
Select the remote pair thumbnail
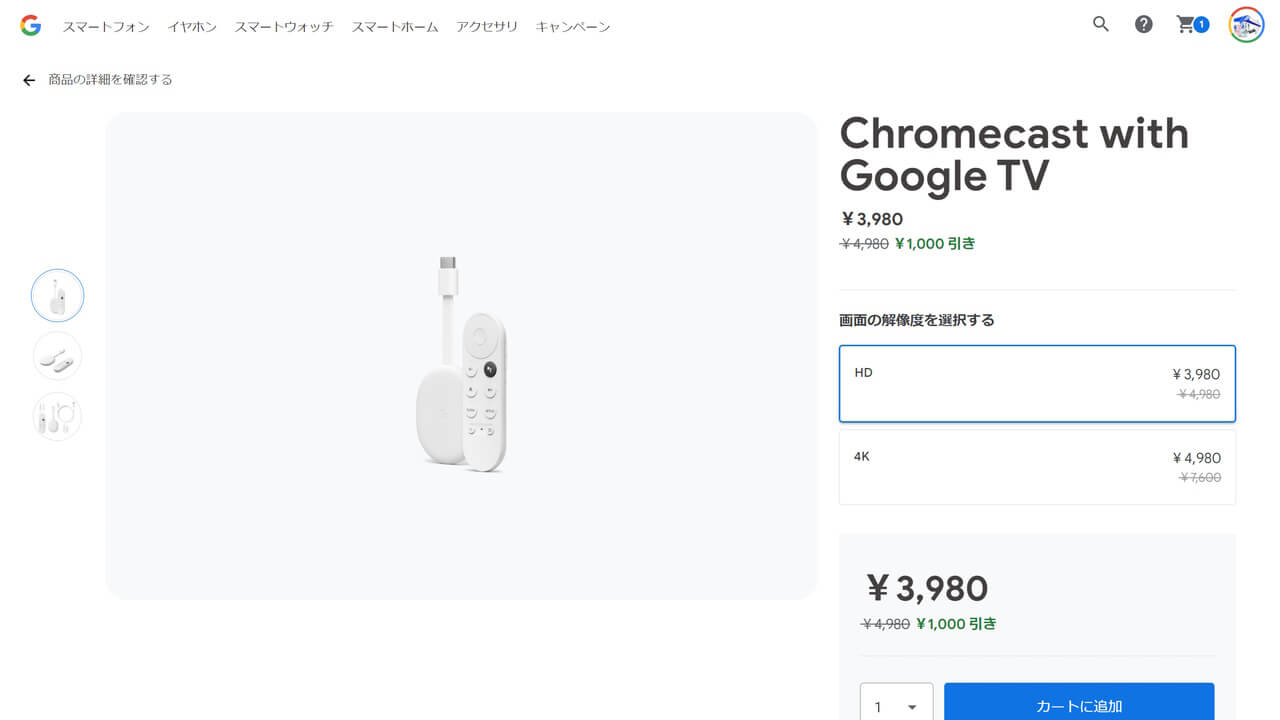[57, 356]
